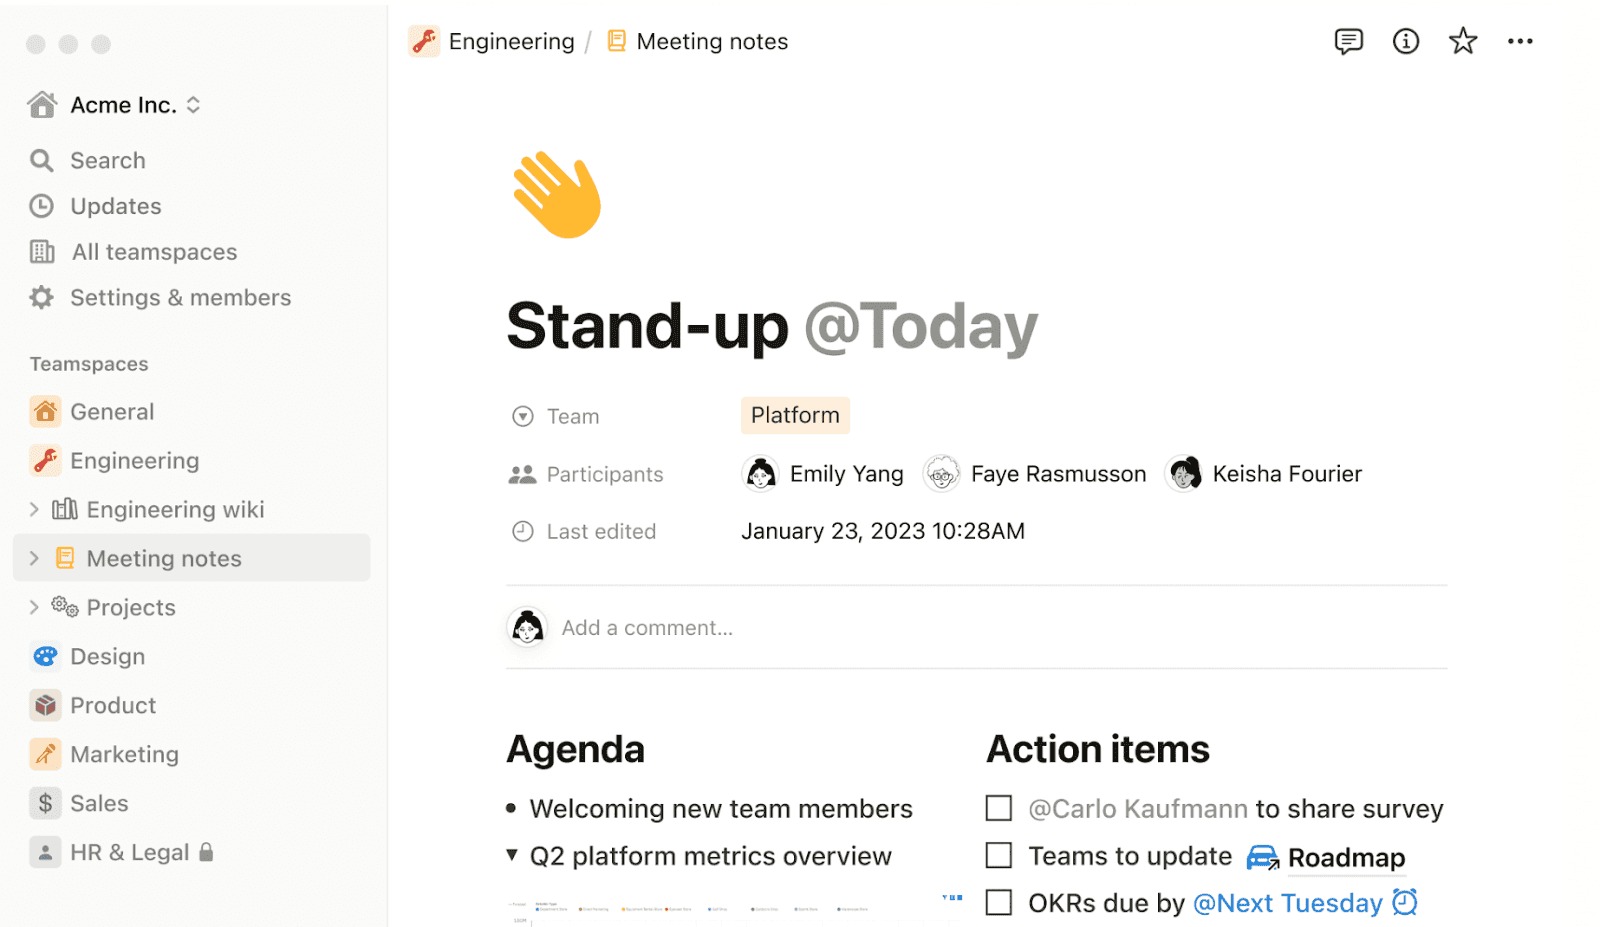
Task: Open the three-dots page menu
Action: point(1520,41)
